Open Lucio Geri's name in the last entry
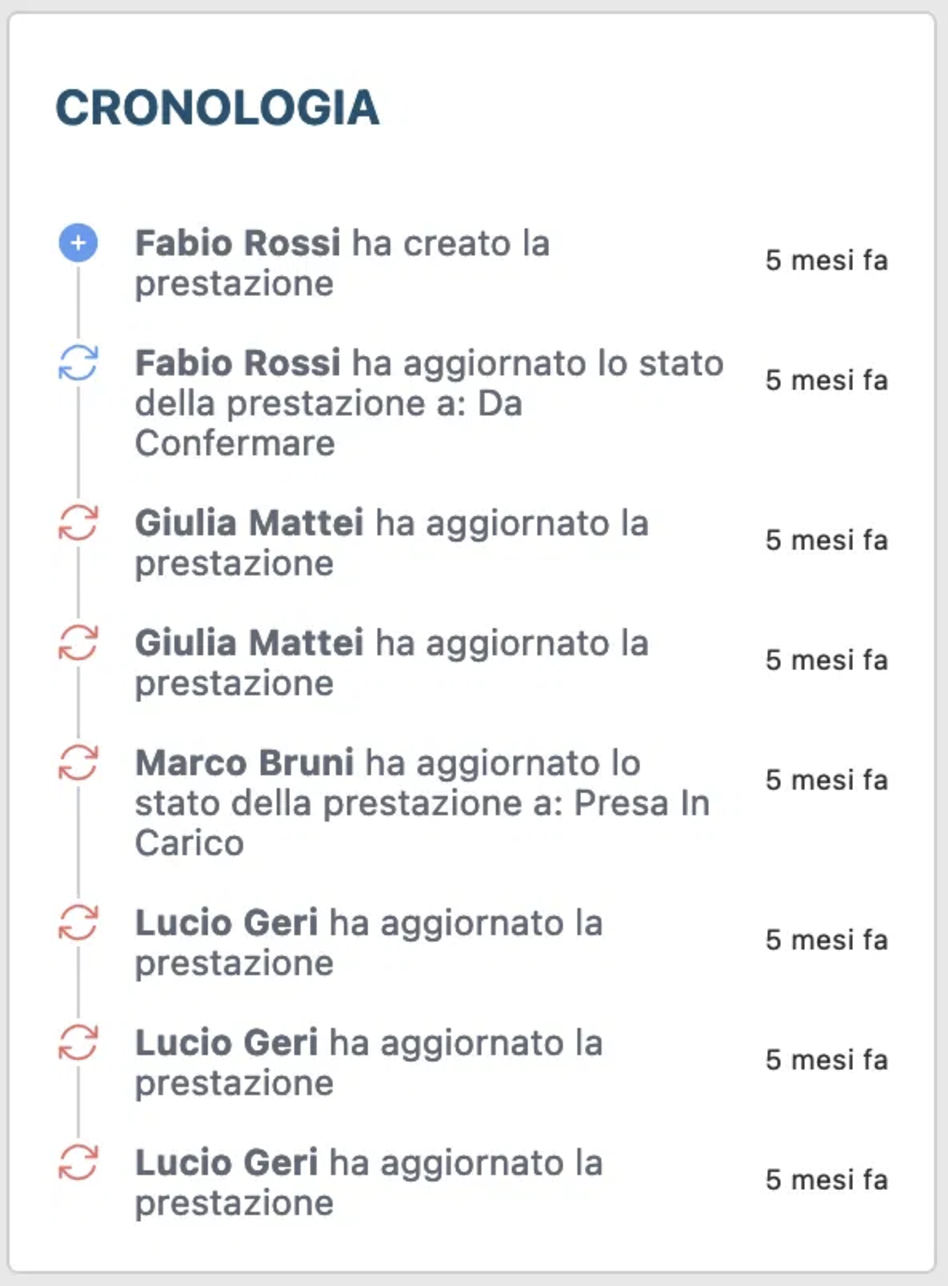The height and width of the screenshot is (1286, 948). tap(227, 1163)
